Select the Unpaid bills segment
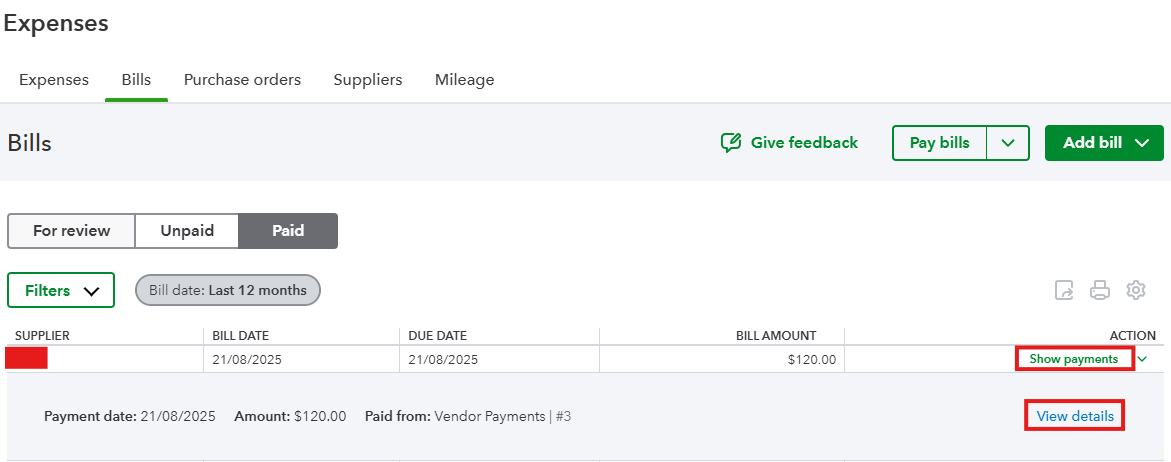The image size is (1171, 462). 187,231
